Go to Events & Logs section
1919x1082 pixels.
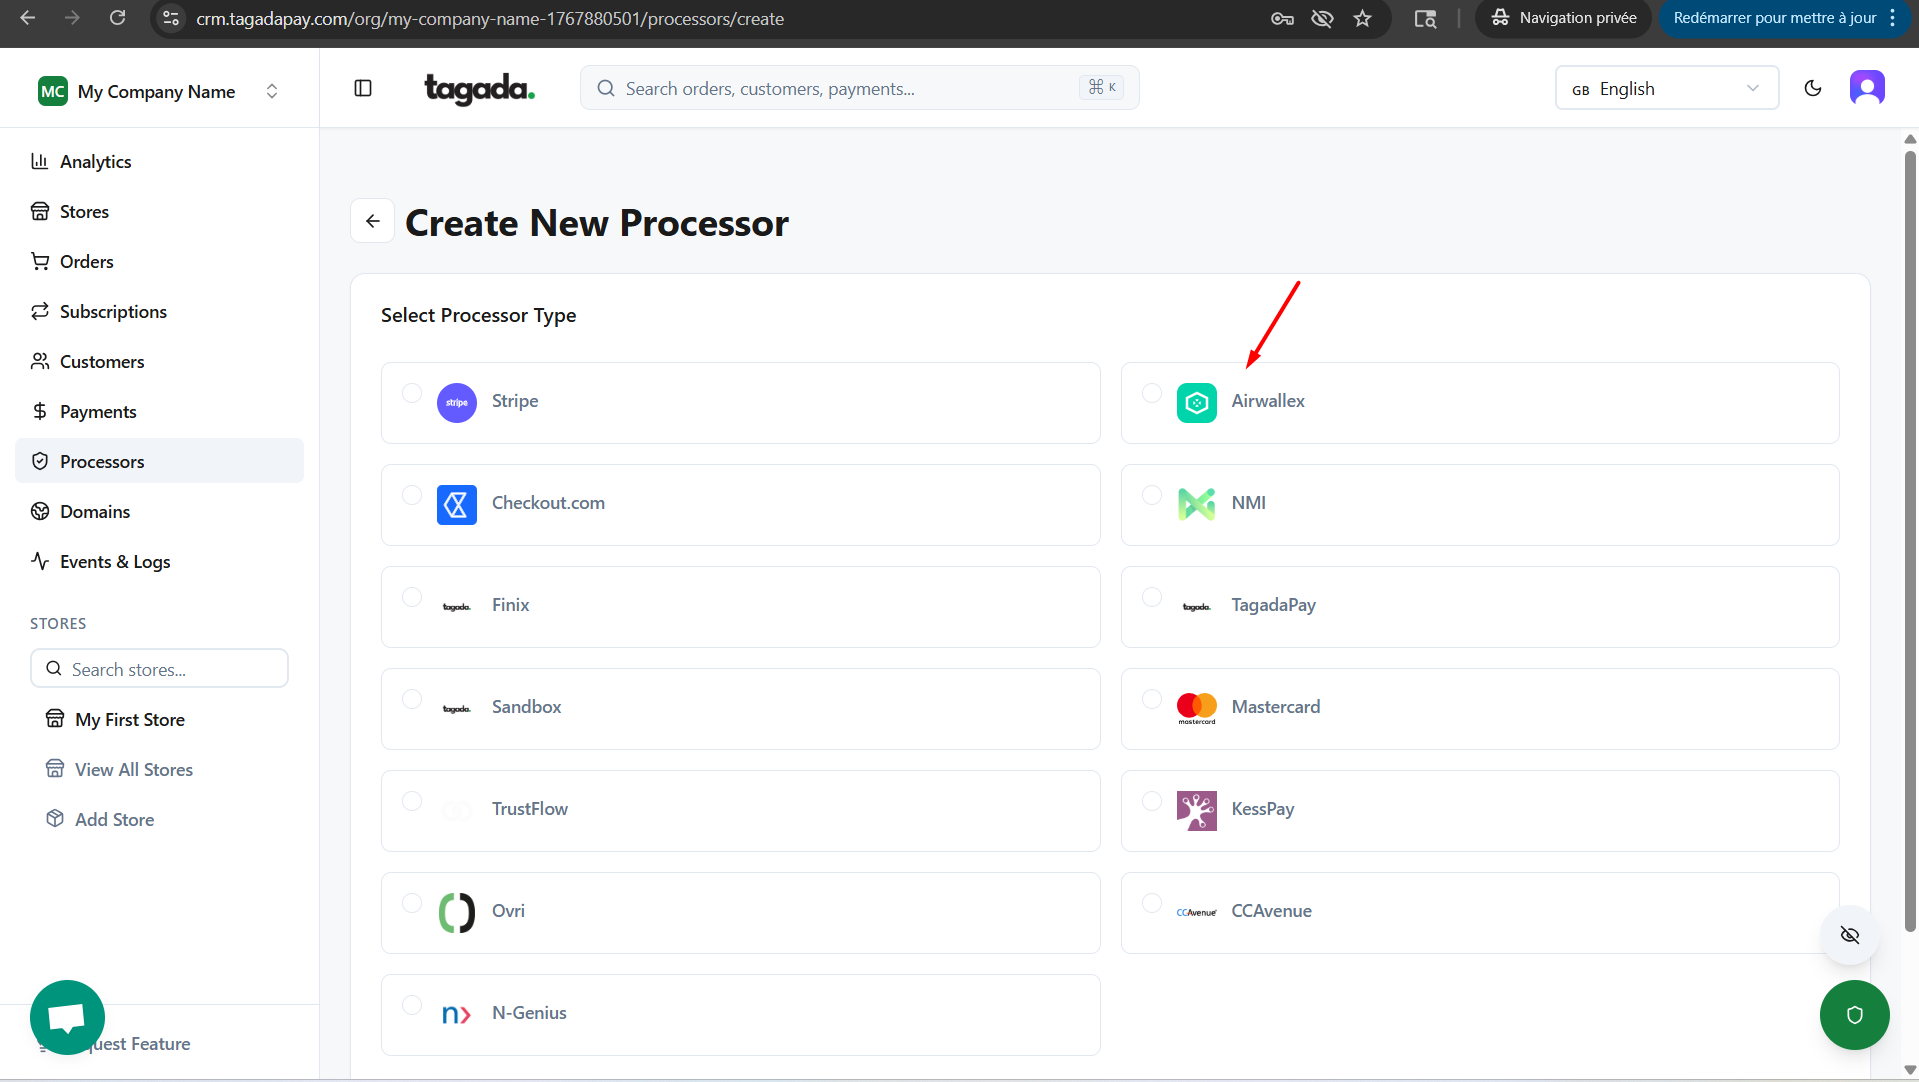(x=115, y=561)
